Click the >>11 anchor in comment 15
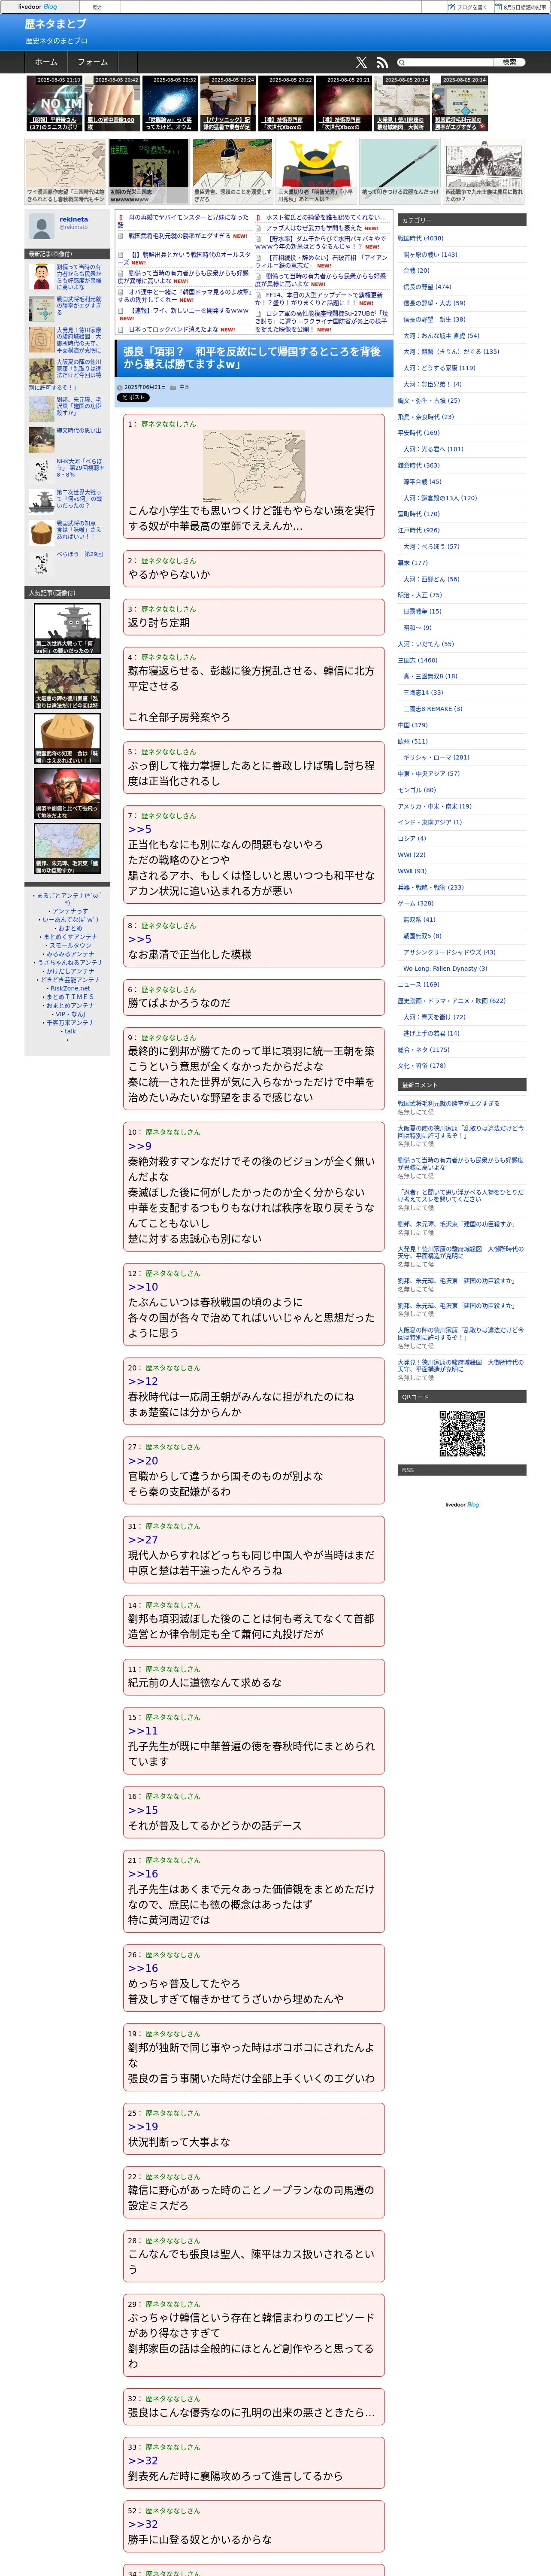This screenshot has width=551, height=2576. click(x=143, y=1730)
